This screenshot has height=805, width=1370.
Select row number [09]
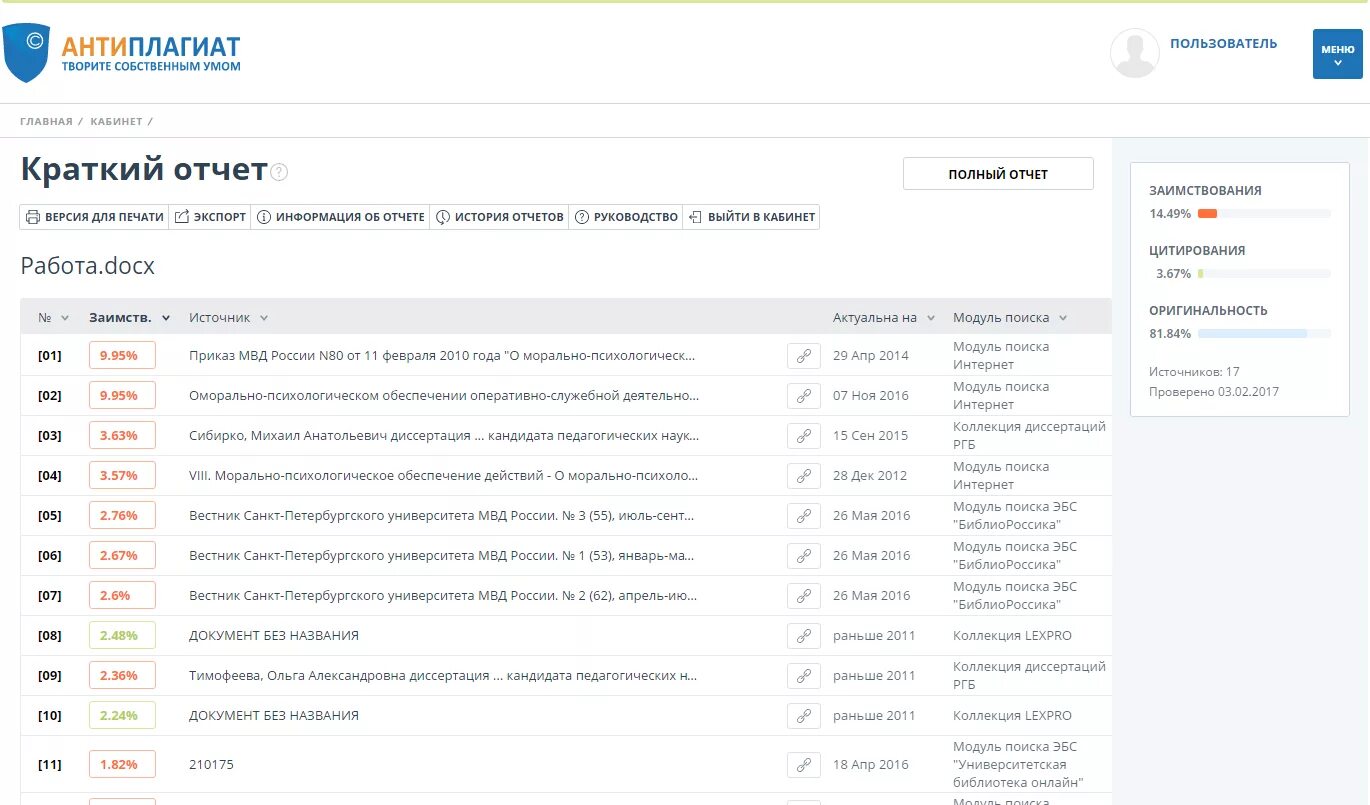[x=50, y=676]
